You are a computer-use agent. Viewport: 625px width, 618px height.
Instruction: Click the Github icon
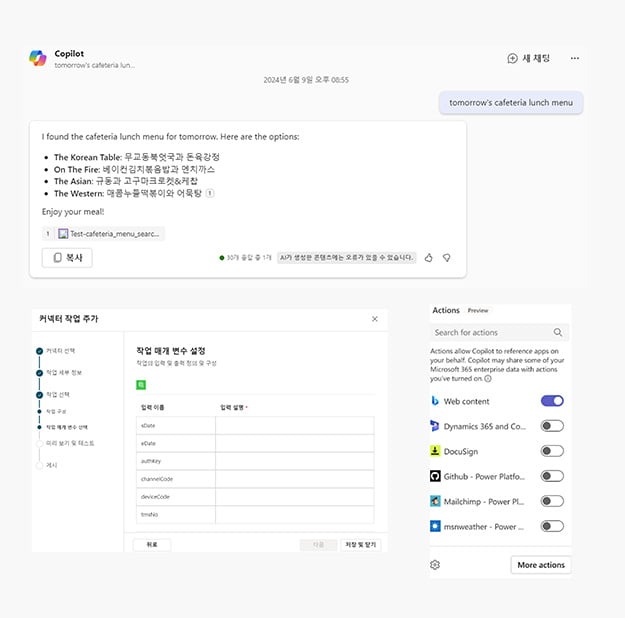[435, 476]
